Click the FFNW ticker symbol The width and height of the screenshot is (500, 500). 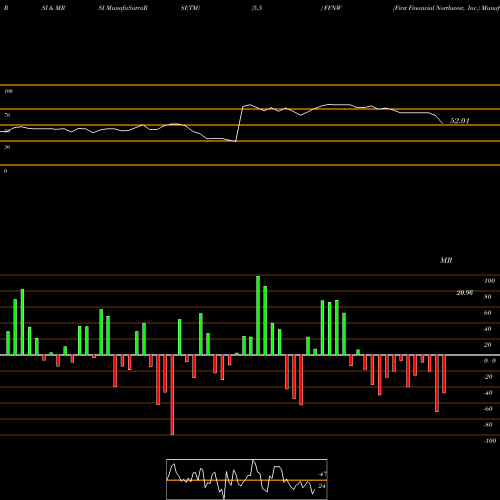point(332,8)
